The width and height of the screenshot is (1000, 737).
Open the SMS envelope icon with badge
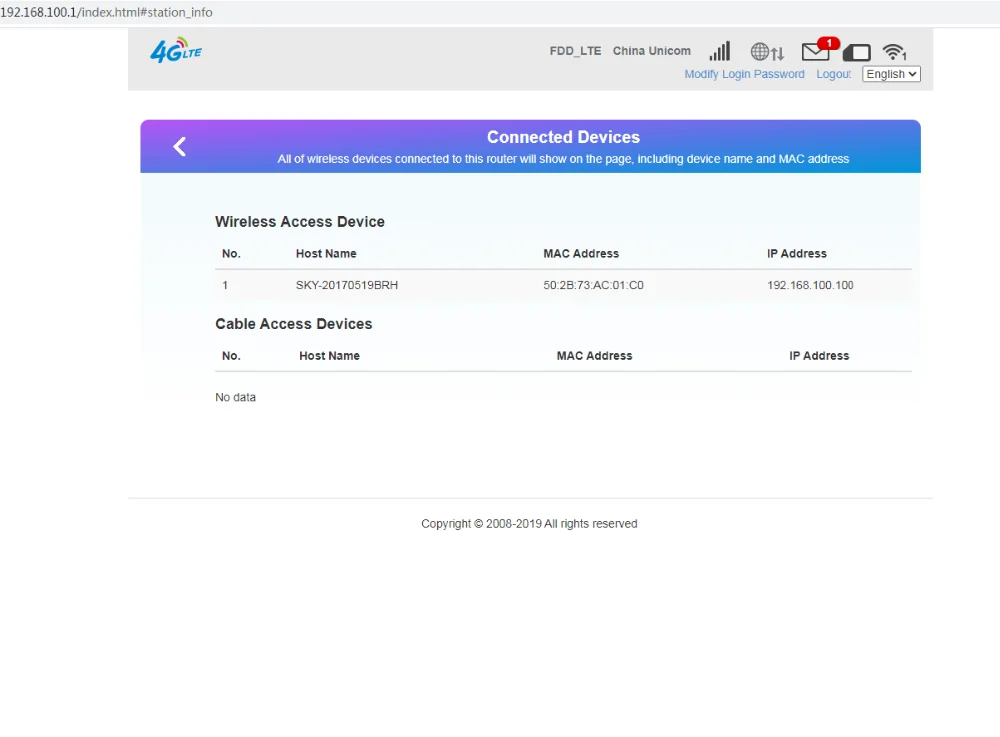pos(819,50)
